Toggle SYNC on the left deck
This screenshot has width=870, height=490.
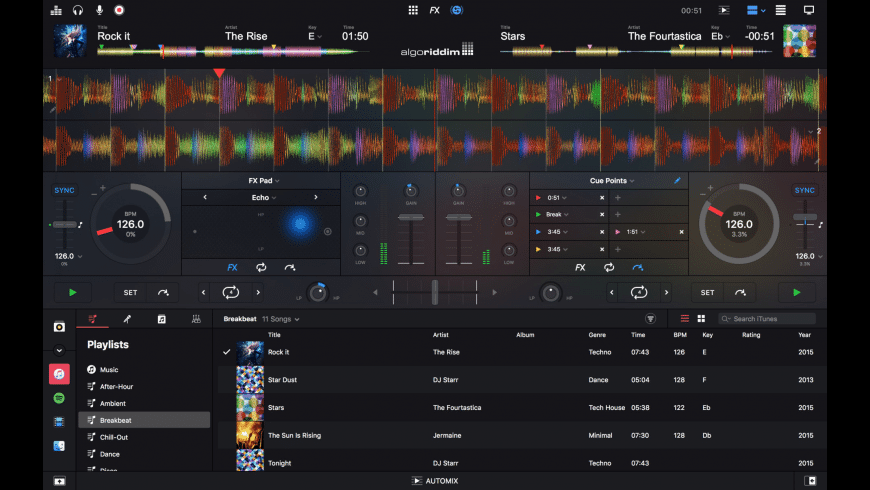[64, 190]
